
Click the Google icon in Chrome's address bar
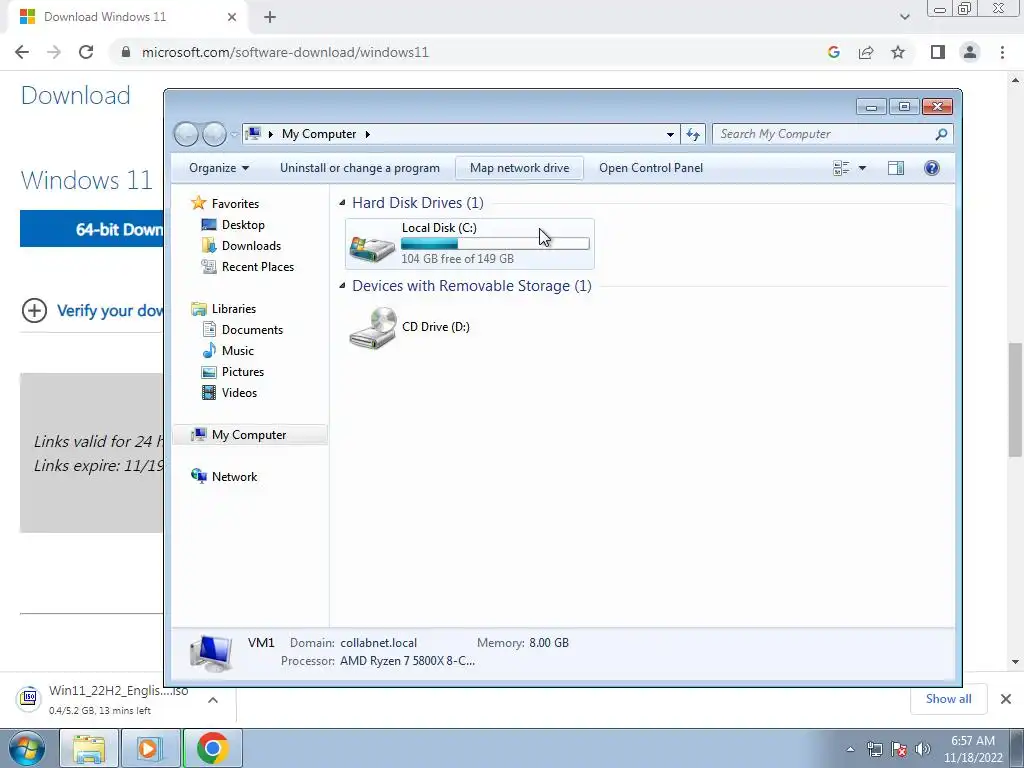[833, 52]
